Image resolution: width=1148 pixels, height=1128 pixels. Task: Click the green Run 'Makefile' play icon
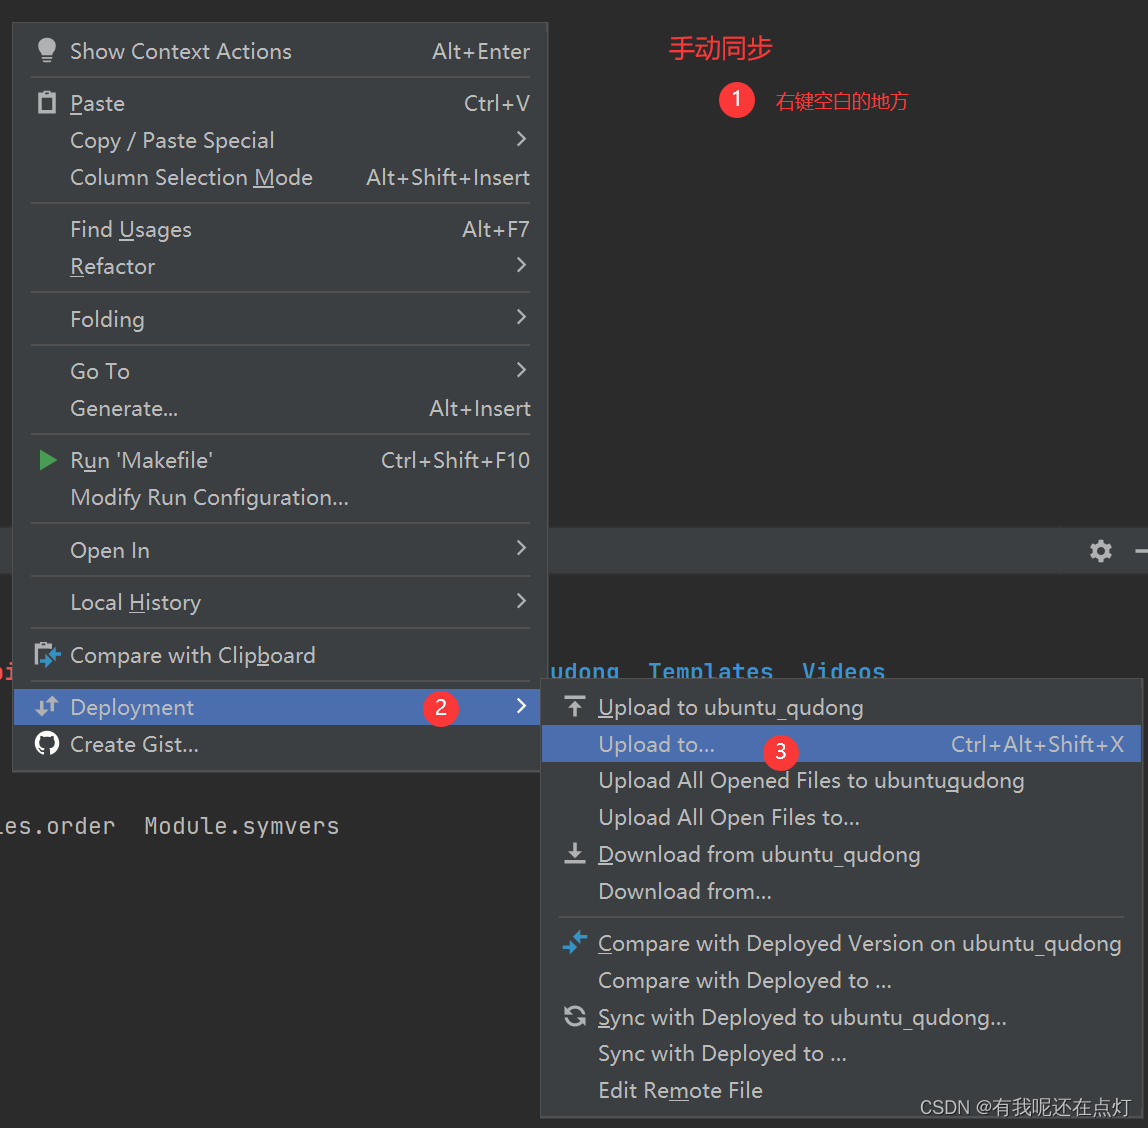(47, 459)
